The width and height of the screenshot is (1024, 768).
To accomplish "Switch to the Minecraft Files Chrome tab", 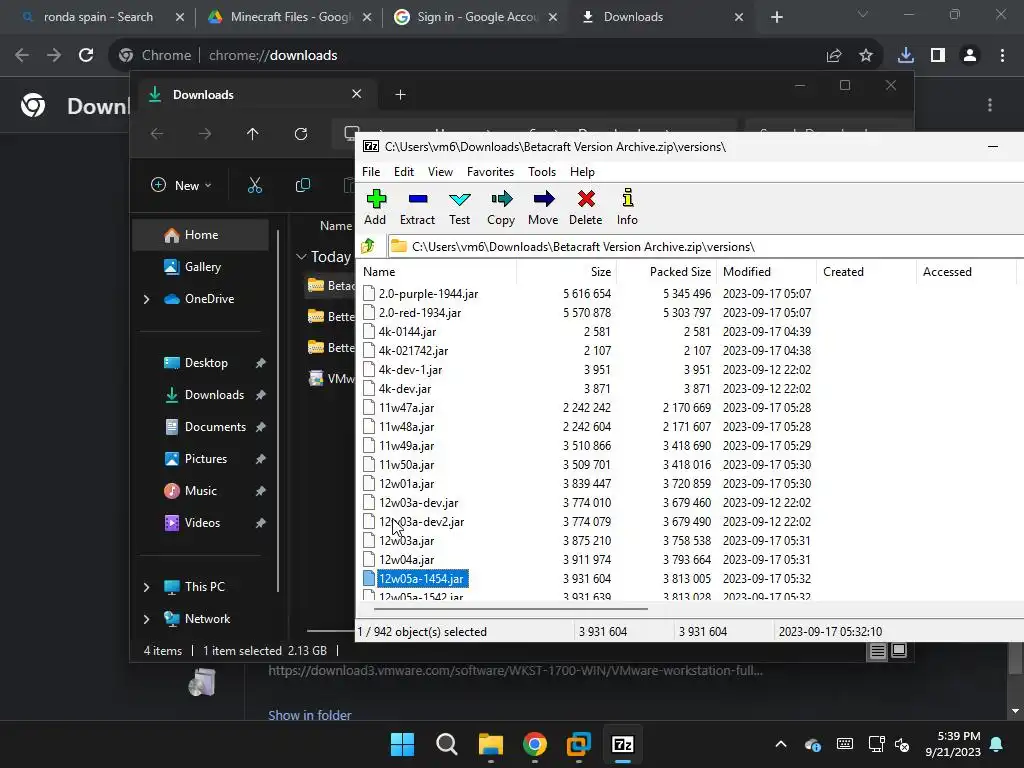I will coord(290,17).
